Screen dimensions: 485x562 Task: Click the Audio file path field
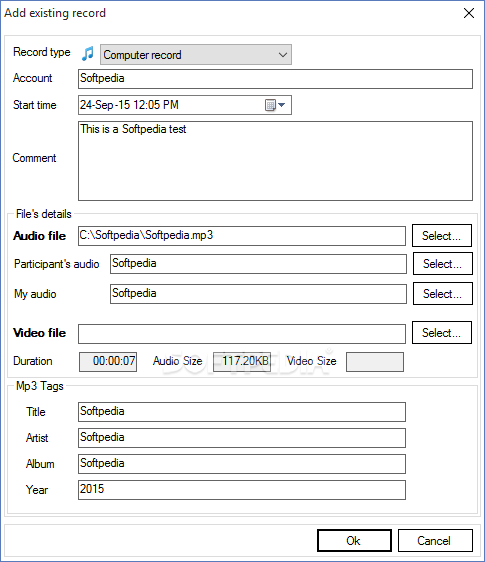(242, 236)
